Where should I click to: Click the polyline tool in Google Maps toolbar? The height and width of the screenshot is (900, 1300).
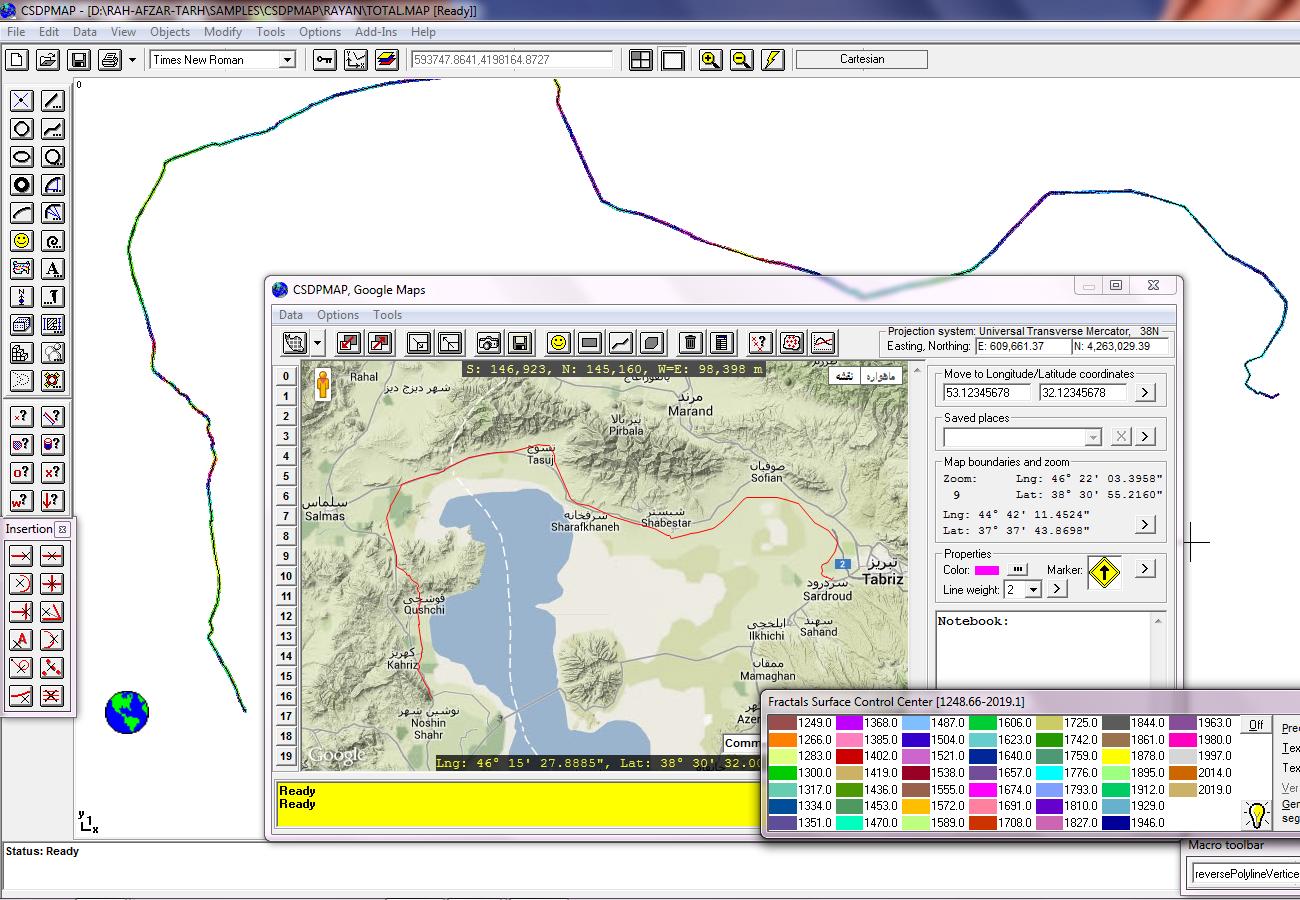pyautogui.click(x=621, y=343)
